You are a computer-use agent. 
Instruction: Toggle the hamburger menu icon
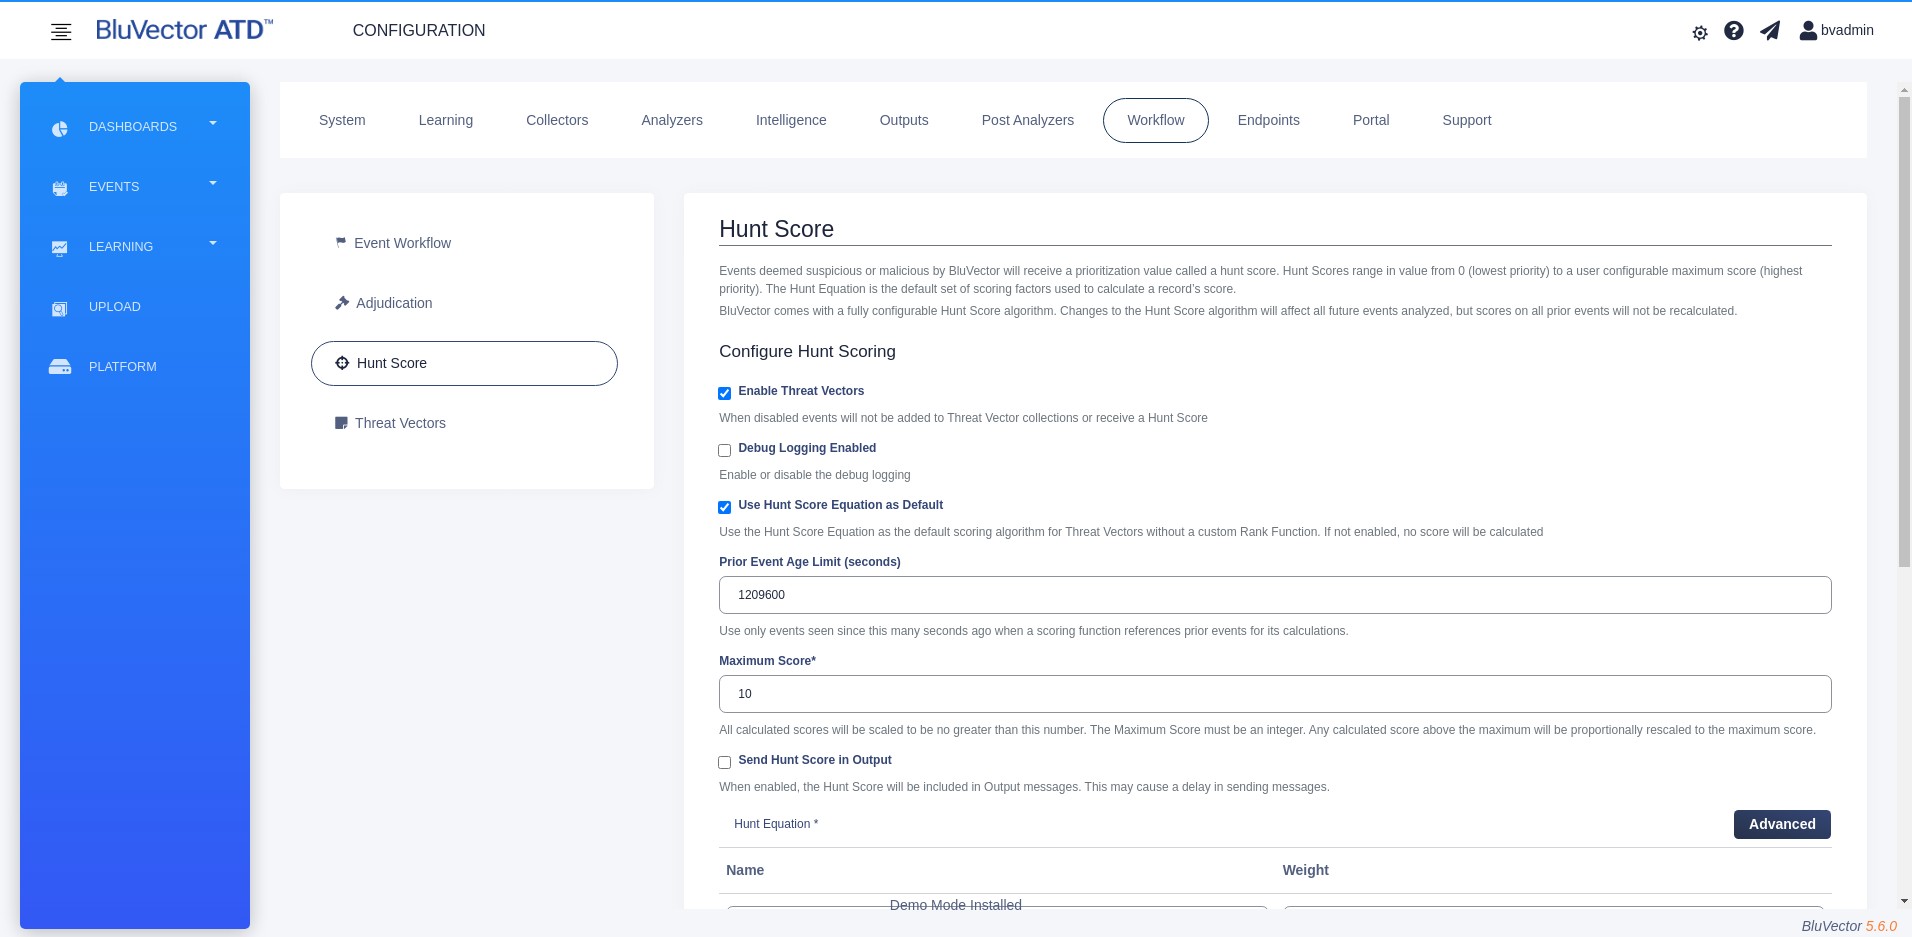coord(61,32)
